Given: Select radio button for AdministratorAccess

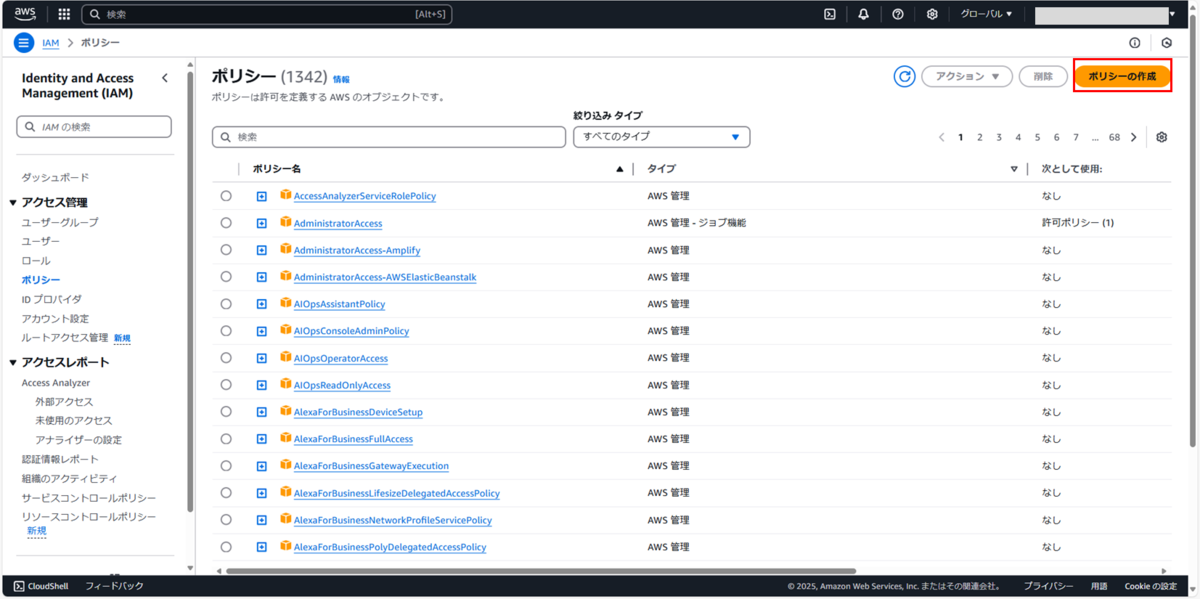Looking at the screenshot, I should pos(226,223).
